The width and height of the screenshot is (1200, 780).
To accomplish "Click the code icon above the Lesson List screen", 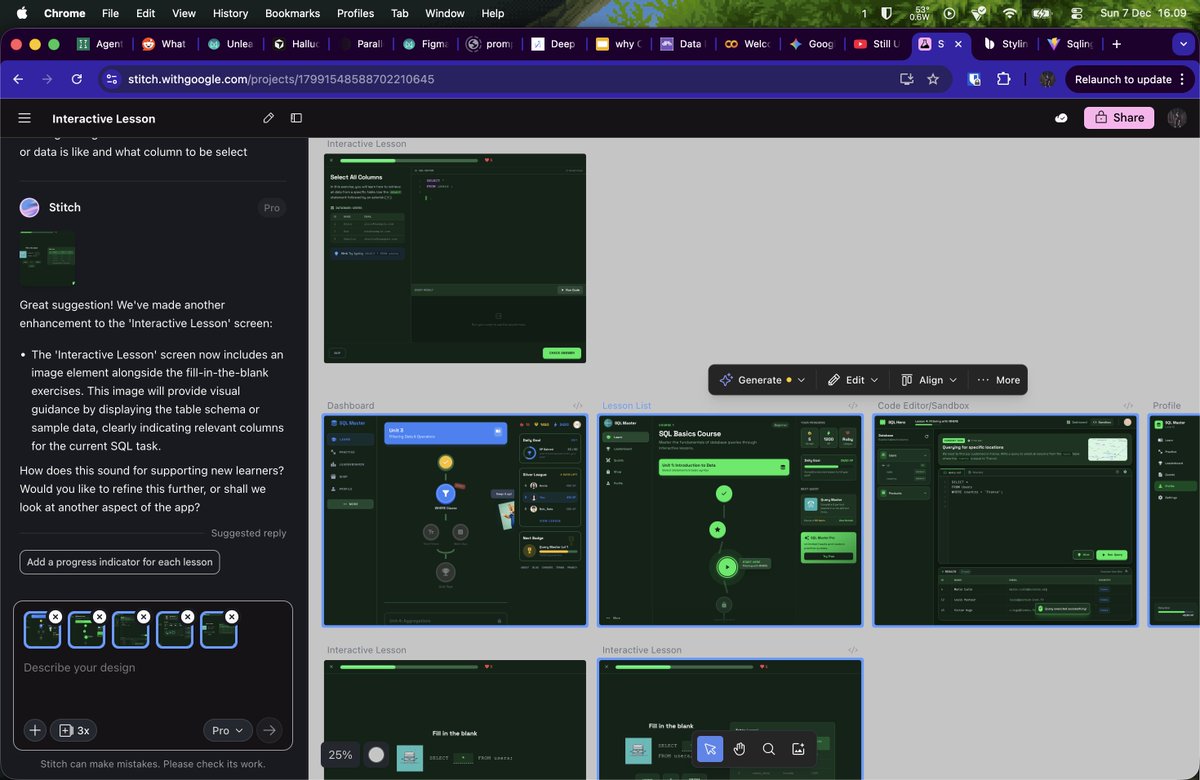I will pos(852,406).
